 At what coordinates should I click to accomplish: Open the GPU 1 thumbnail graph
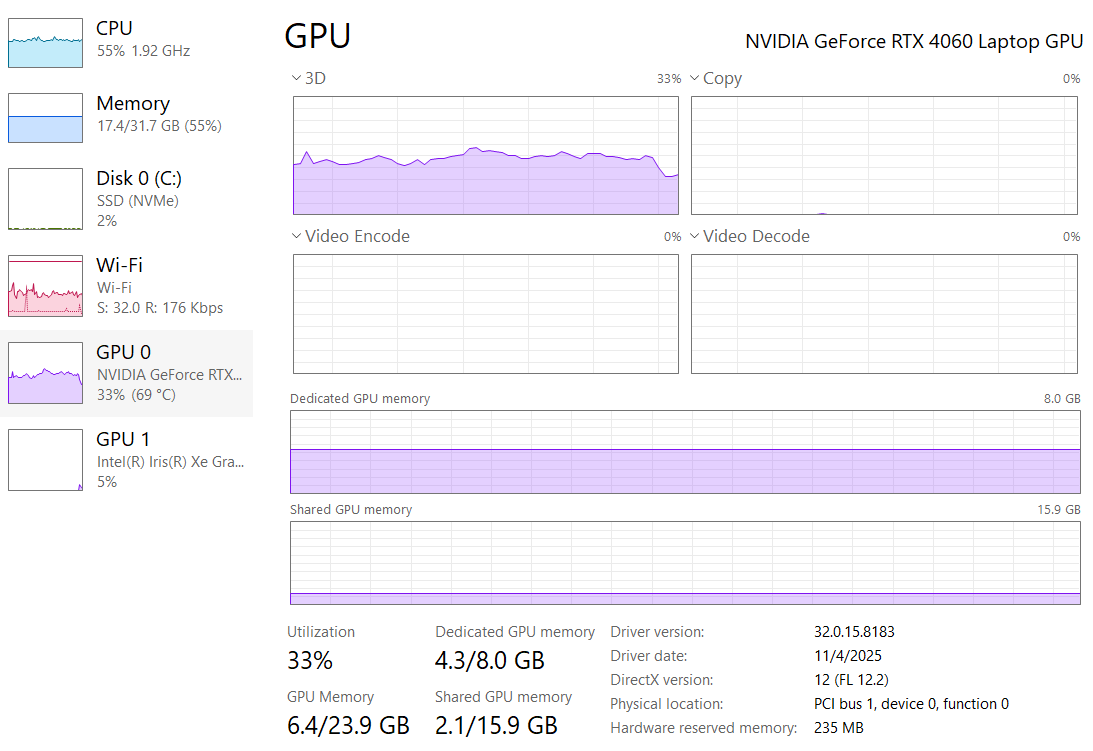[x=45, y=460]
